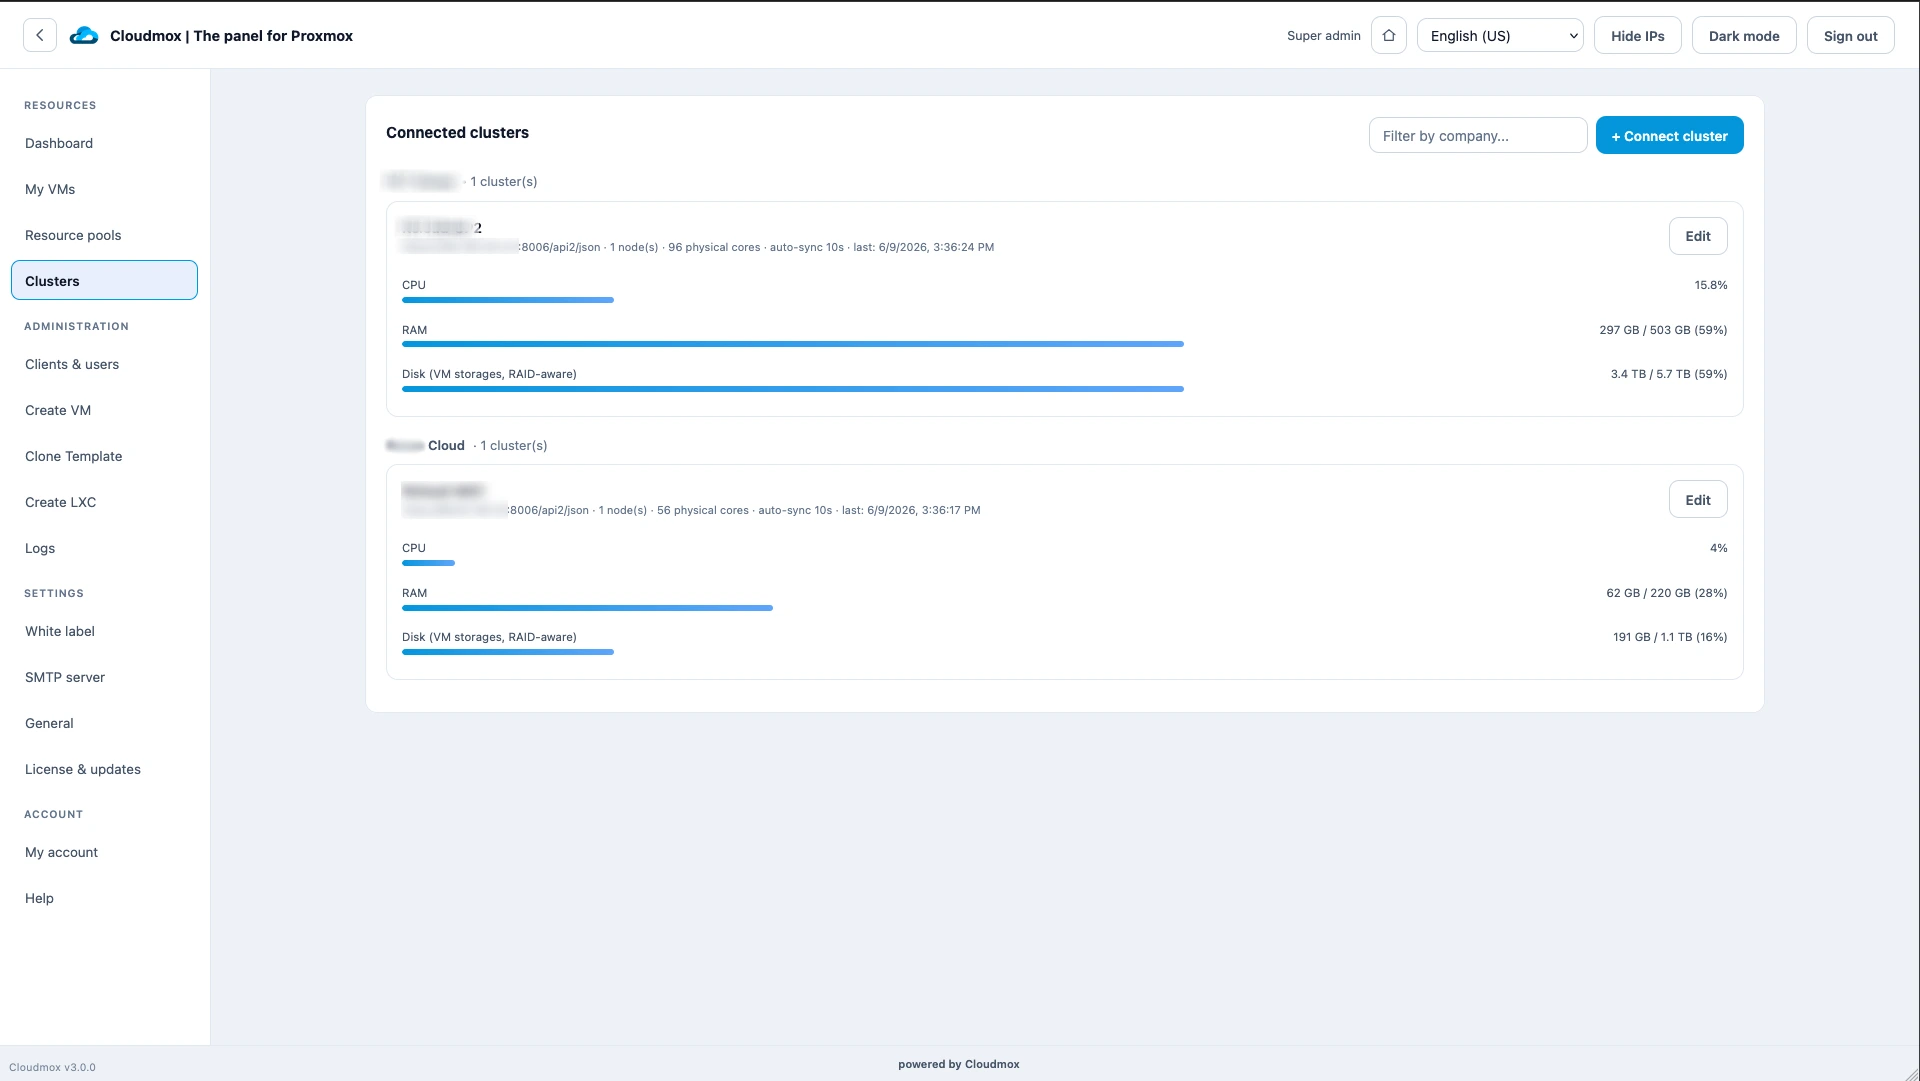1920x1081 pixels.
Task: Click the back arrow icon in header
Action: click(x=40, y=35)
